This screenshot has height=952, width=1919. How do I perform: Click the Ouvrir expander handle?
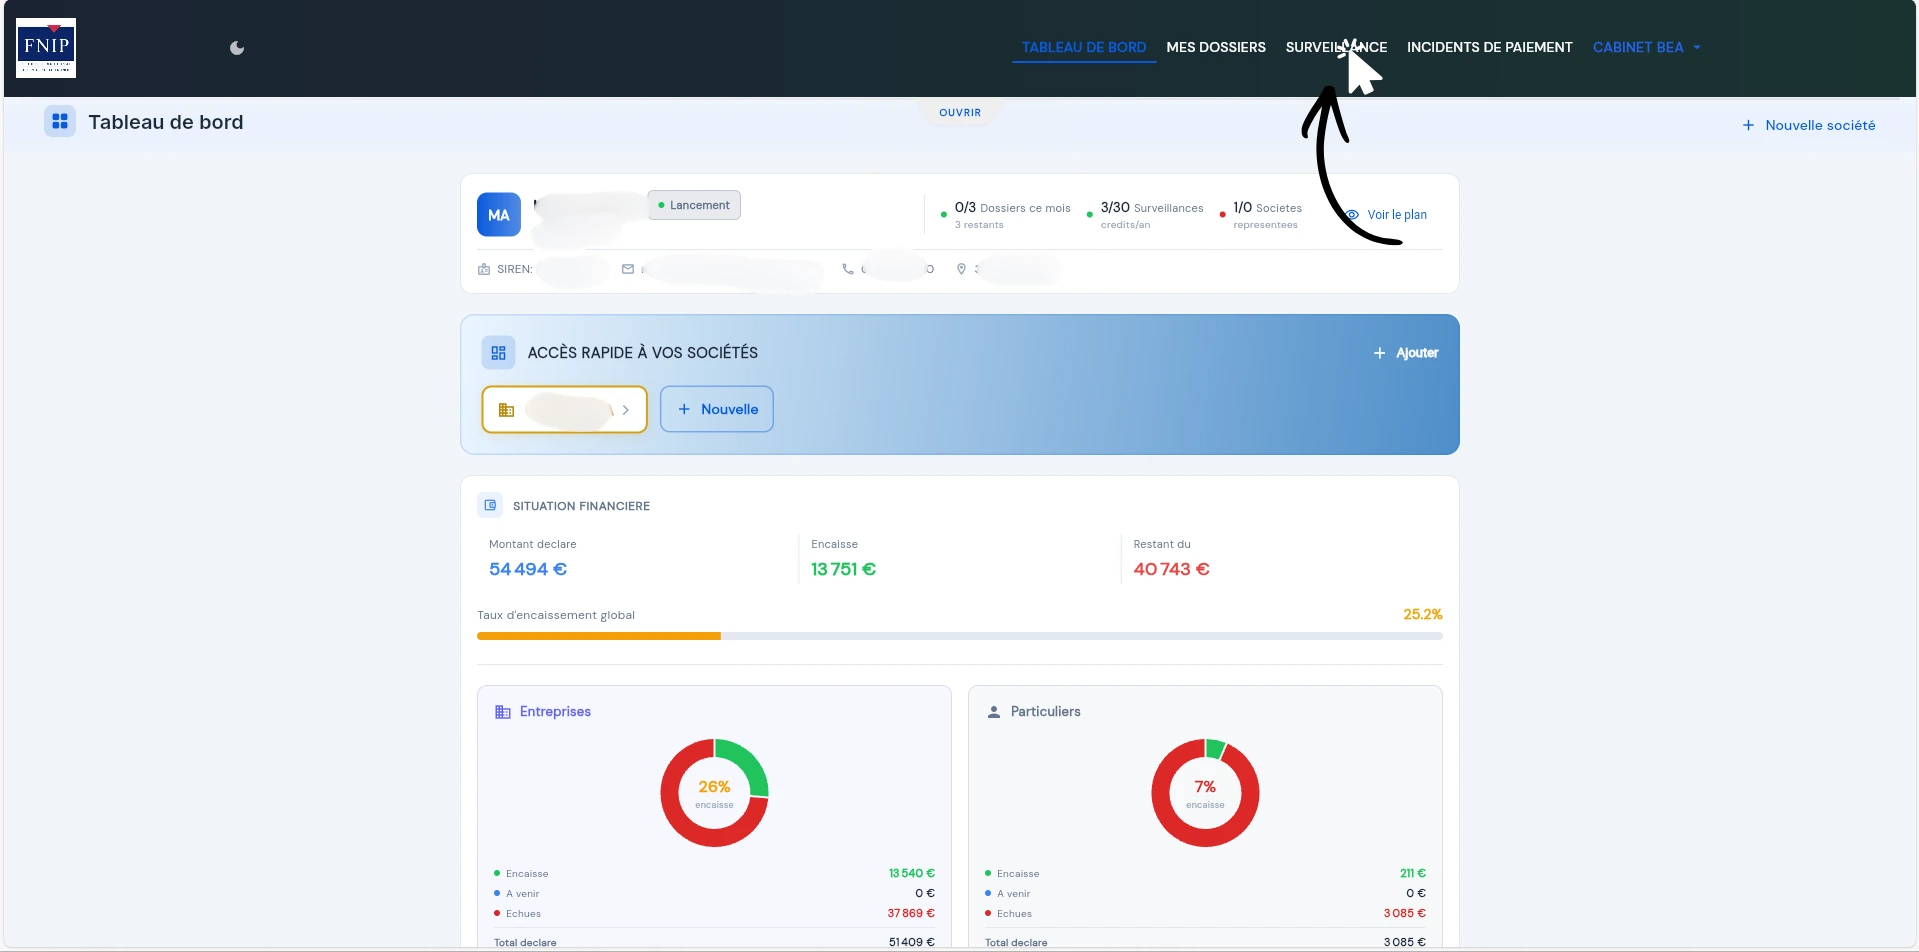coord(959,113)
